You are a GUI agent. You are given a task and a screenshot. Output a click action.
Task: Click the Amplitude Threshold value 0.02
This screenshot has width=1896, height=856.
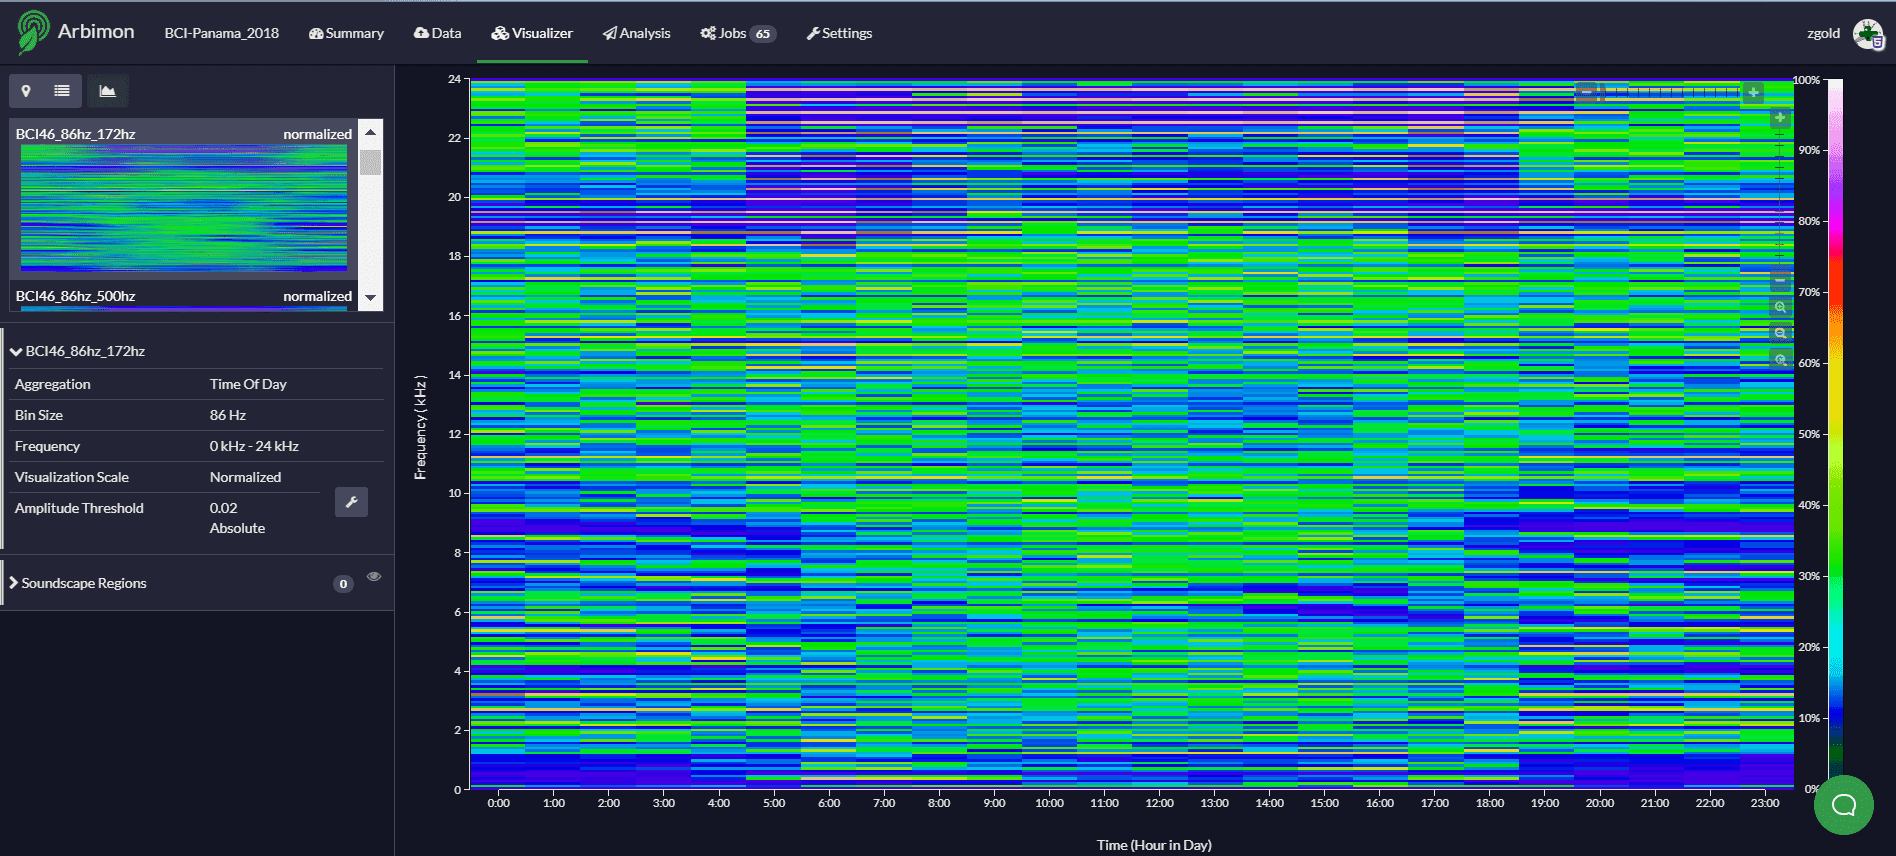click(x=223, y=508)
